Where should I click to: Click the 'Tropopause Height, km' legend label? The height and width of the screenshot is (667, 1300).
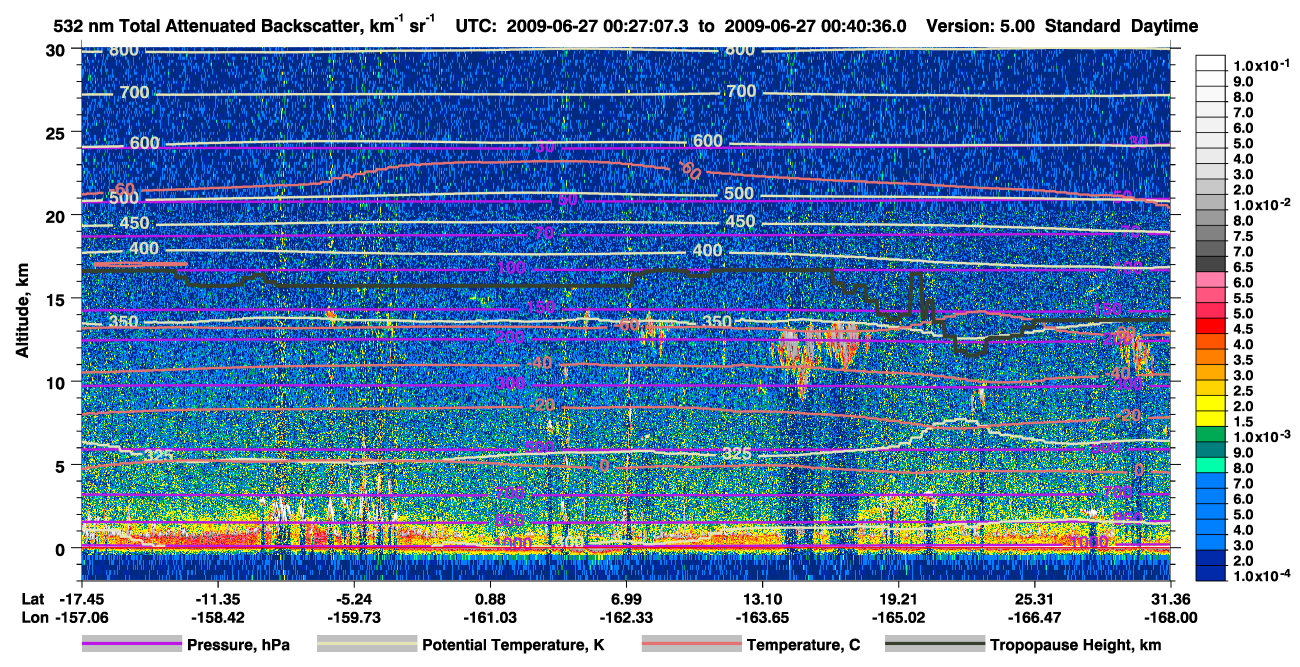pyautogui.click(x=1075, y=645)
